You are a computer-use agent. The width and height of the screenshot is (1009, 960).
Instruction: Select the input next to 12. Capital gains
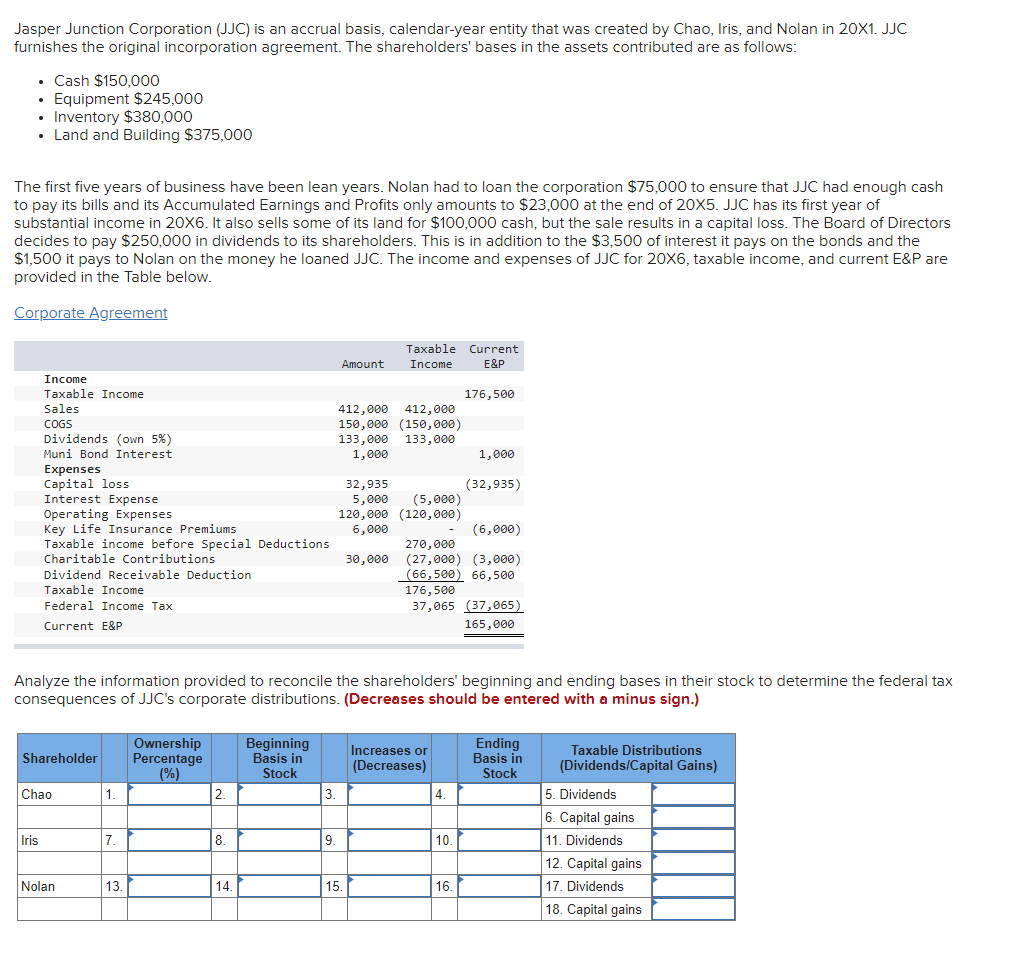coord(693,863)
